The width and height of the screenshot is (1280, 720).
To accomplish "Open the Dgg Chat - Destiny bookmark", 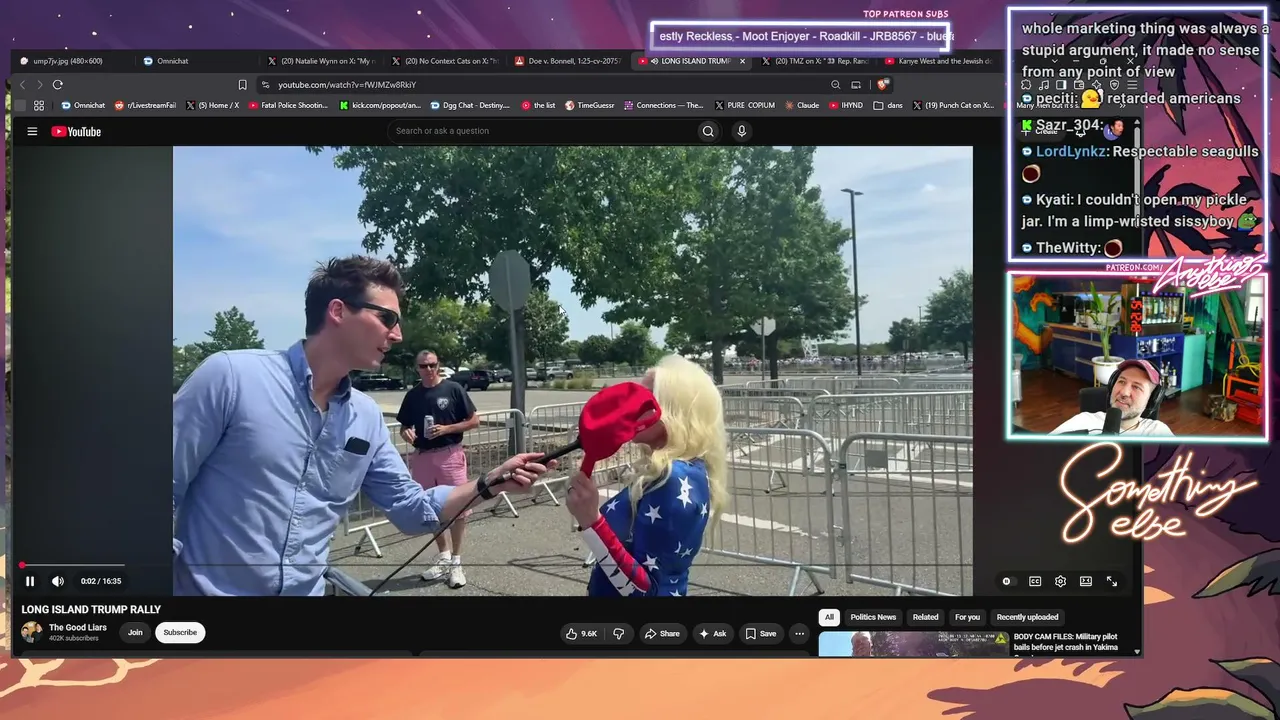I will click(x=470, y=105).
